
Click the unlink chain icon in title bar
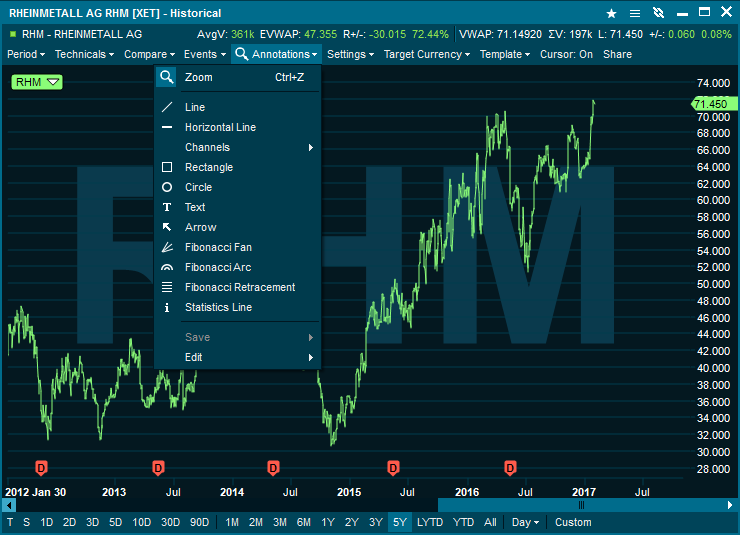coord(658,13)
